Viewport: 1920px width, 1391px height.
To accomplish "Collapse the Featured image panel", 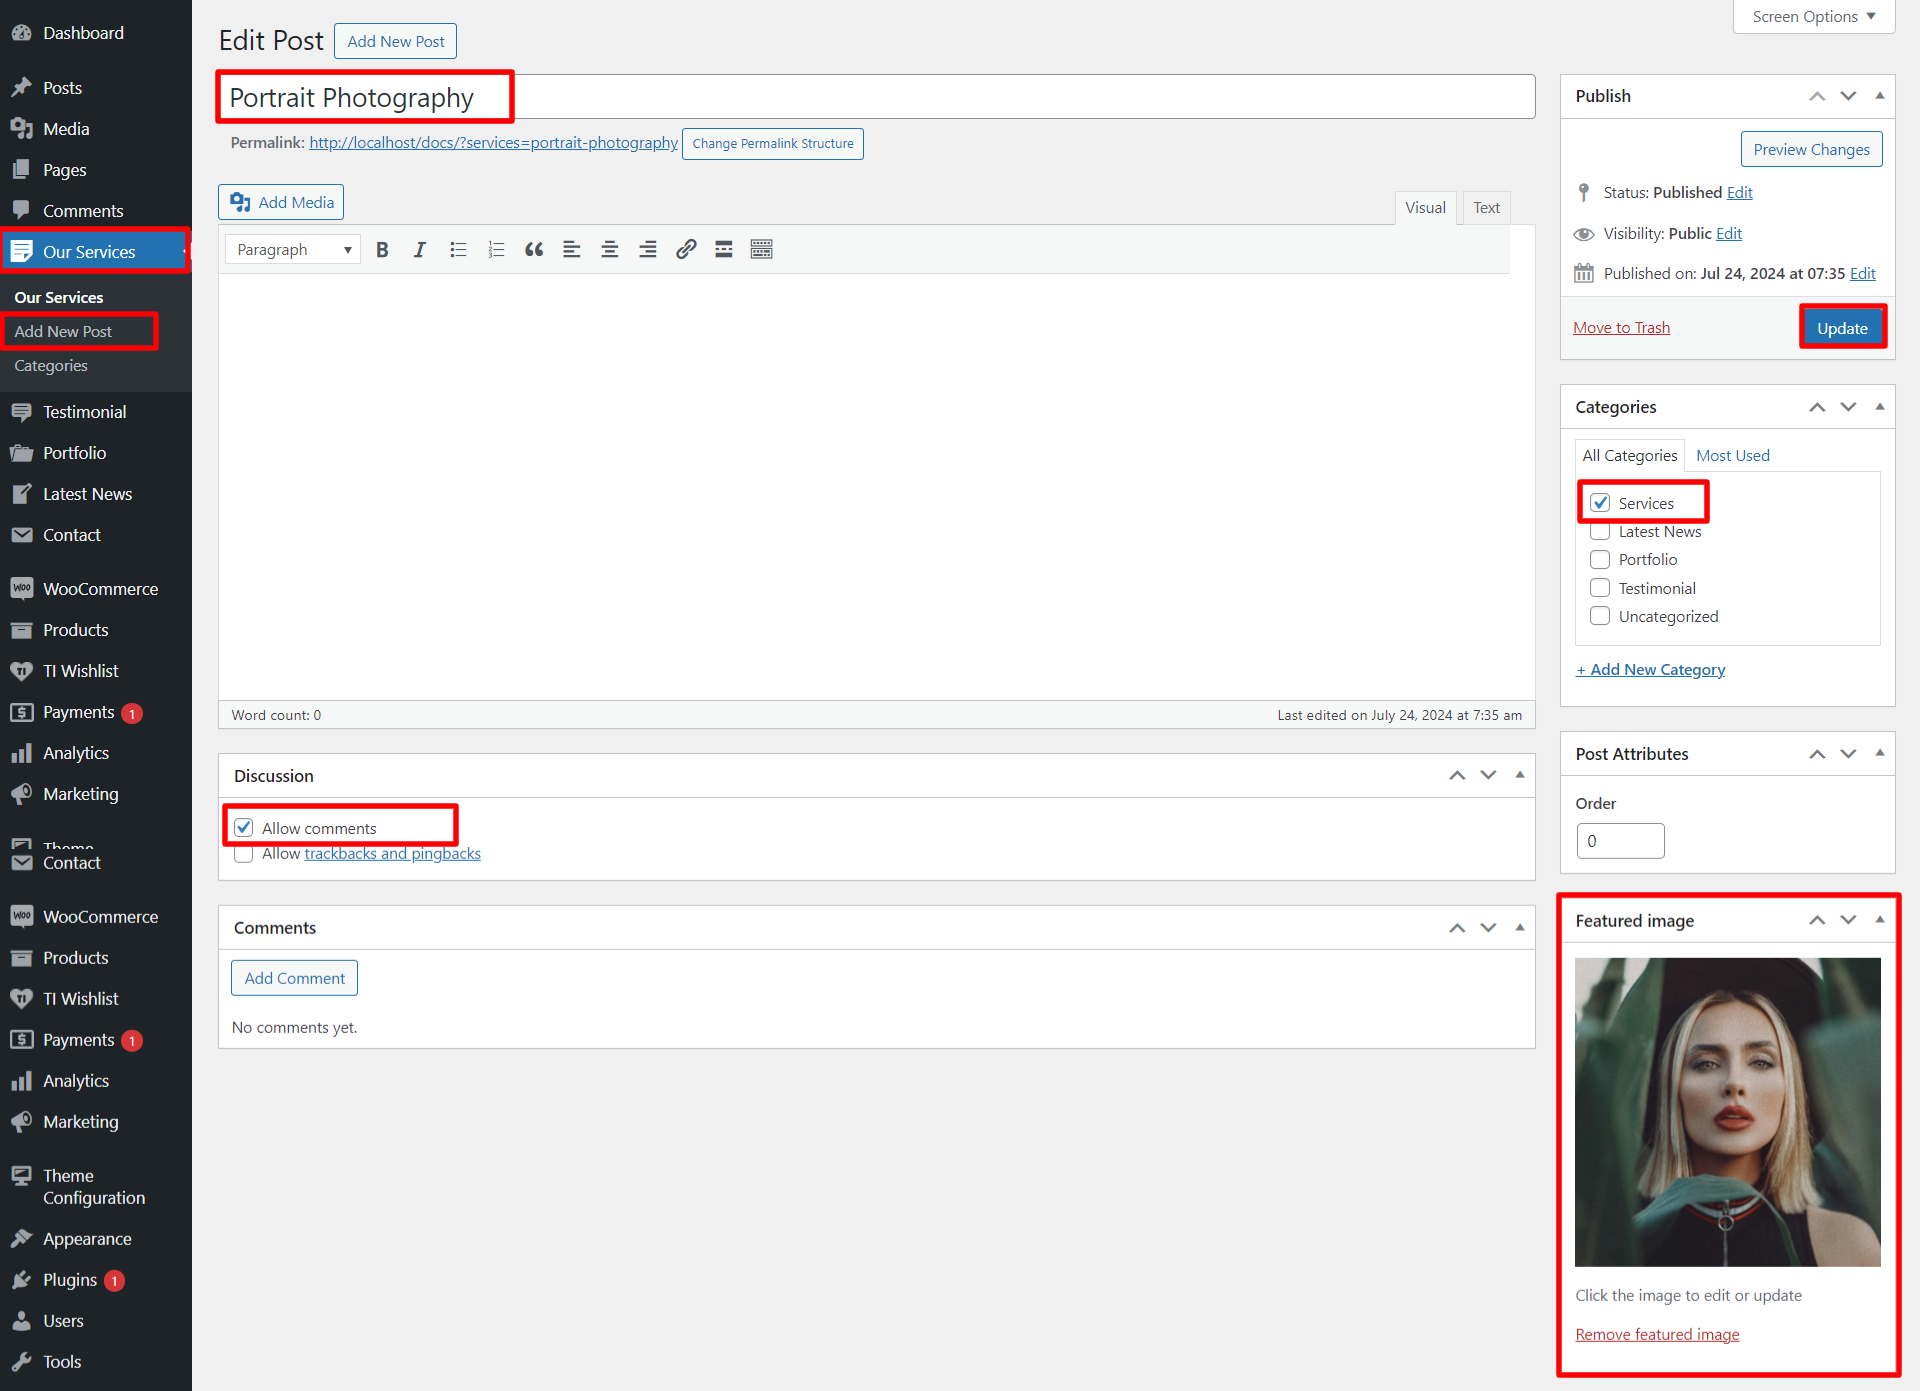I will click(x=1880, y=920).
